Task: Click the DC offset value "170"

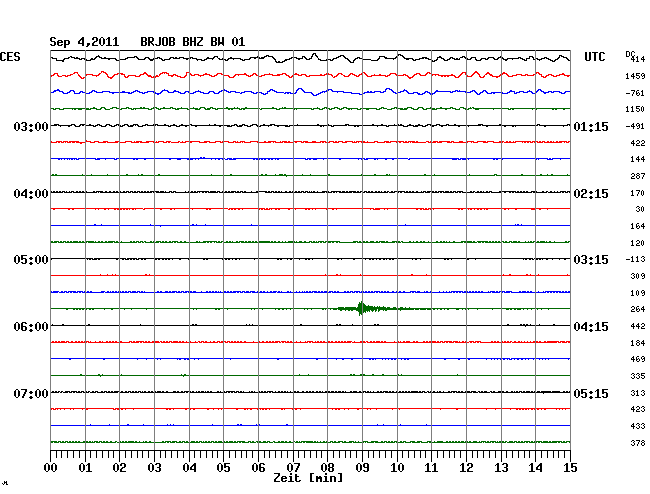Action: pos(638,193)
